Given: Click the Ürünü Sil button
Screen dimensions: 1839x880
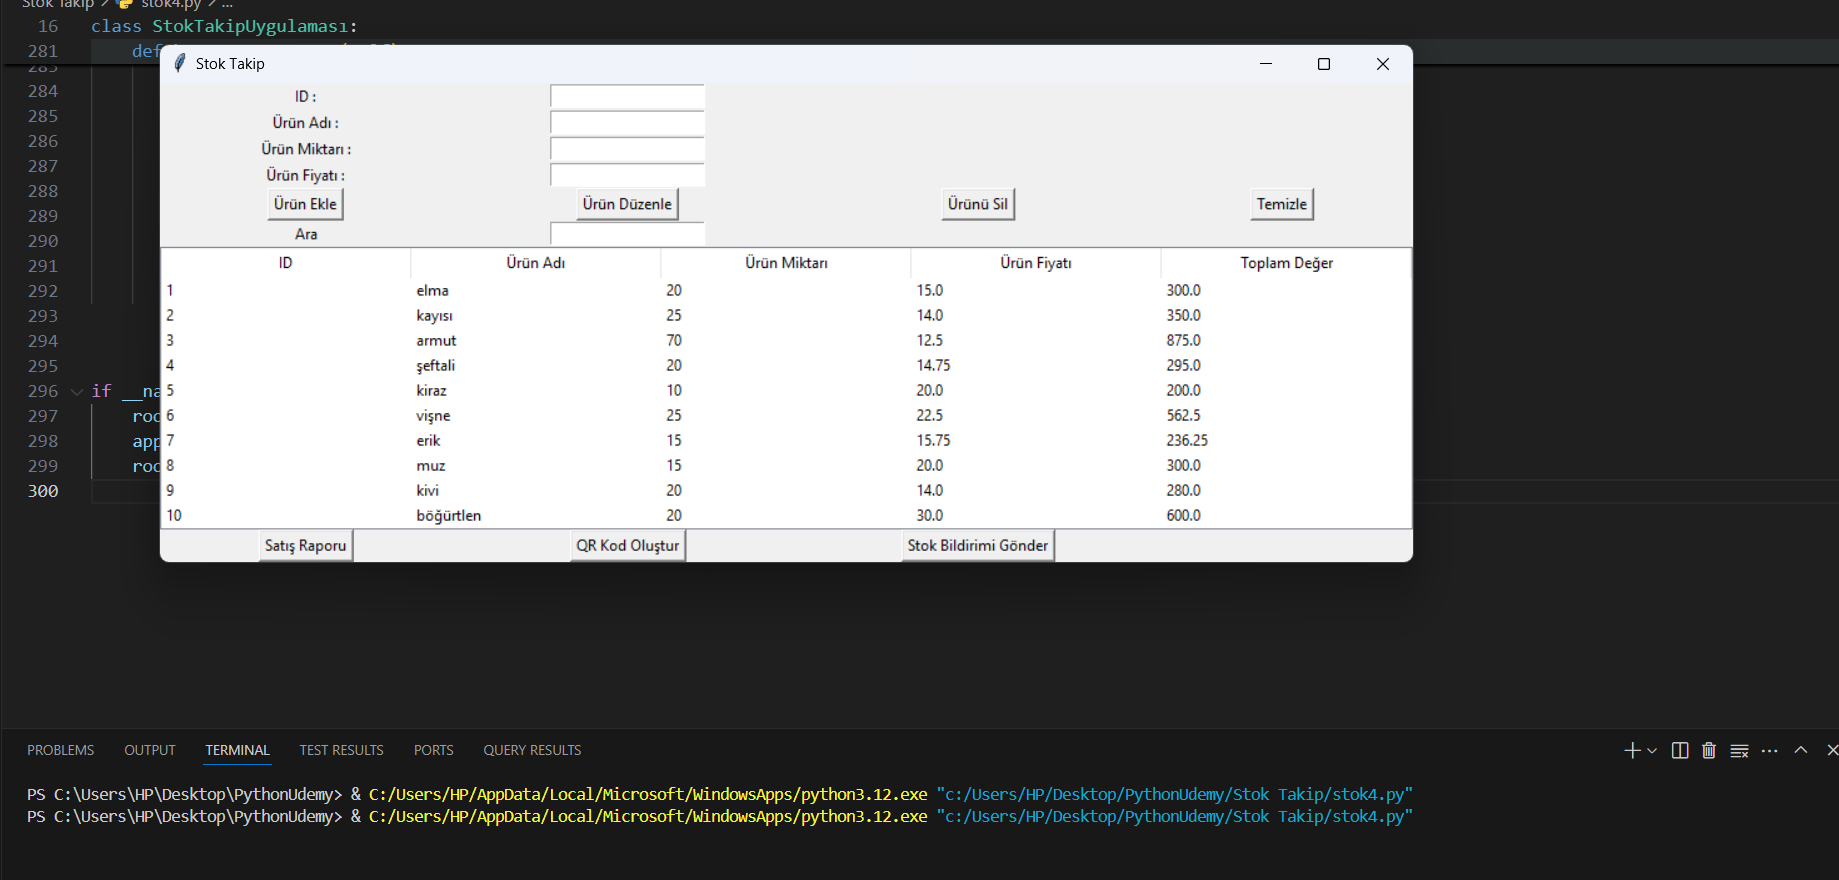Looking at the screenshot, I should [977, 204].
